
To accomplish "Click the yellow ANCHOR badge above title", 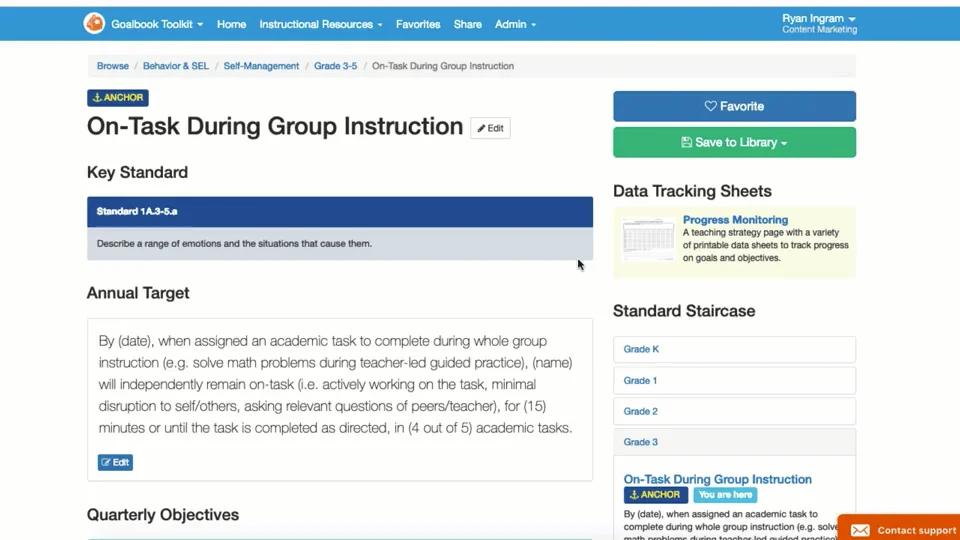I will point(118,97).
